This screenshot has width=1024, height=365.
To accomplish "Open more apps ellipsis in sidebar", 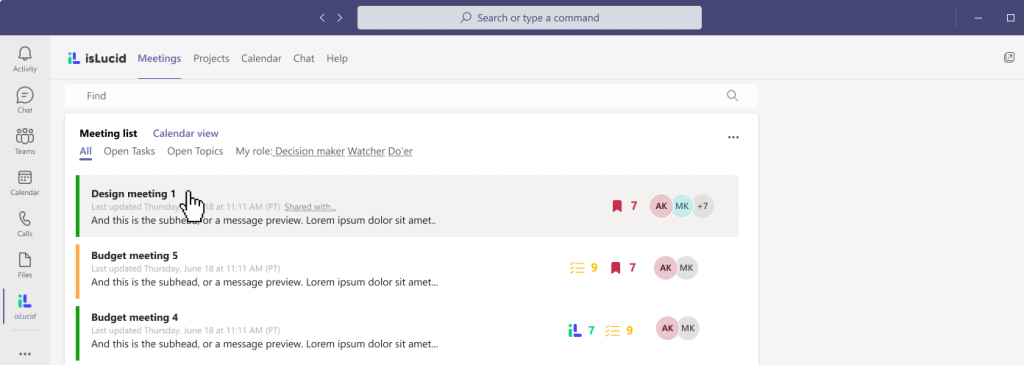I will coord(25,354).
